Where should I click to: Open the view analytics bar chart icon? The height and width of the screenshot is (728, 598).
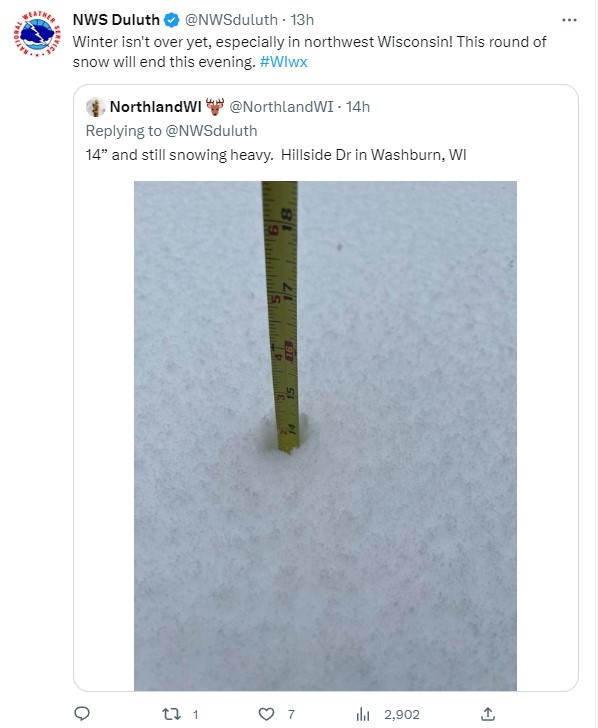(363, 714)
